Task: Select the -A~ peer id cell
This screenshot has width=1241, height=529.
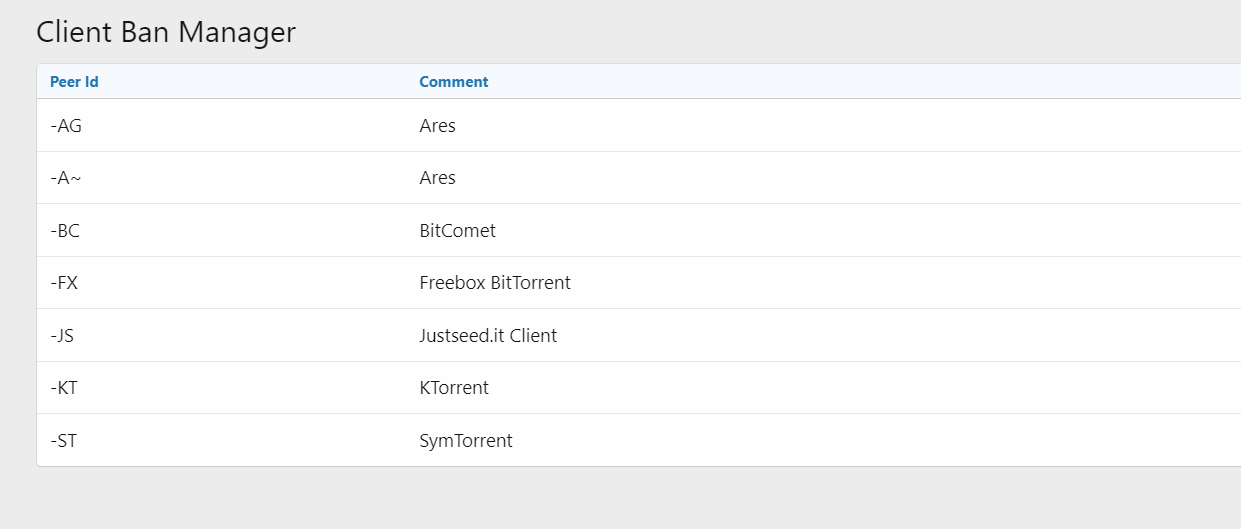Action: tap(65, 178)
